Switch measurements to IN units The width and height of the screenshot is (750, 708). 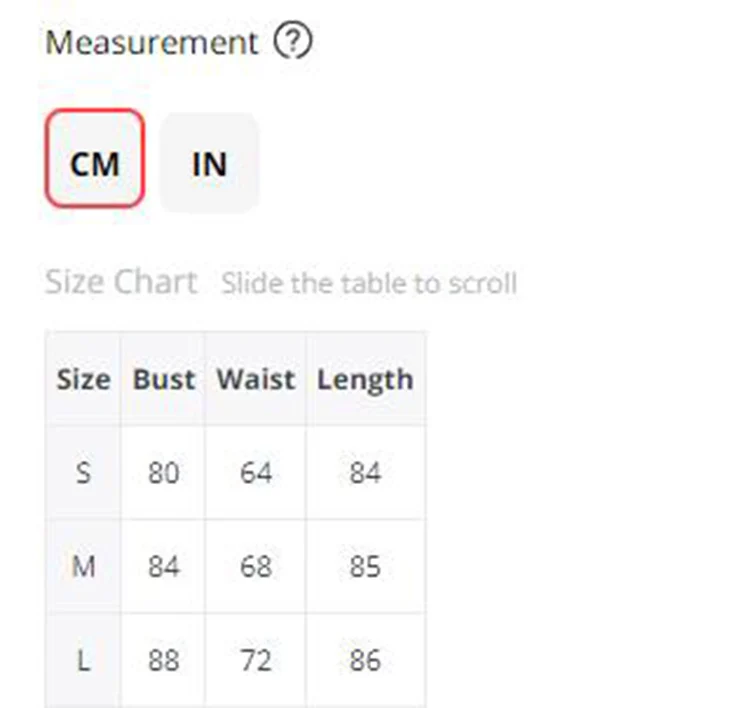click(209, 162)
